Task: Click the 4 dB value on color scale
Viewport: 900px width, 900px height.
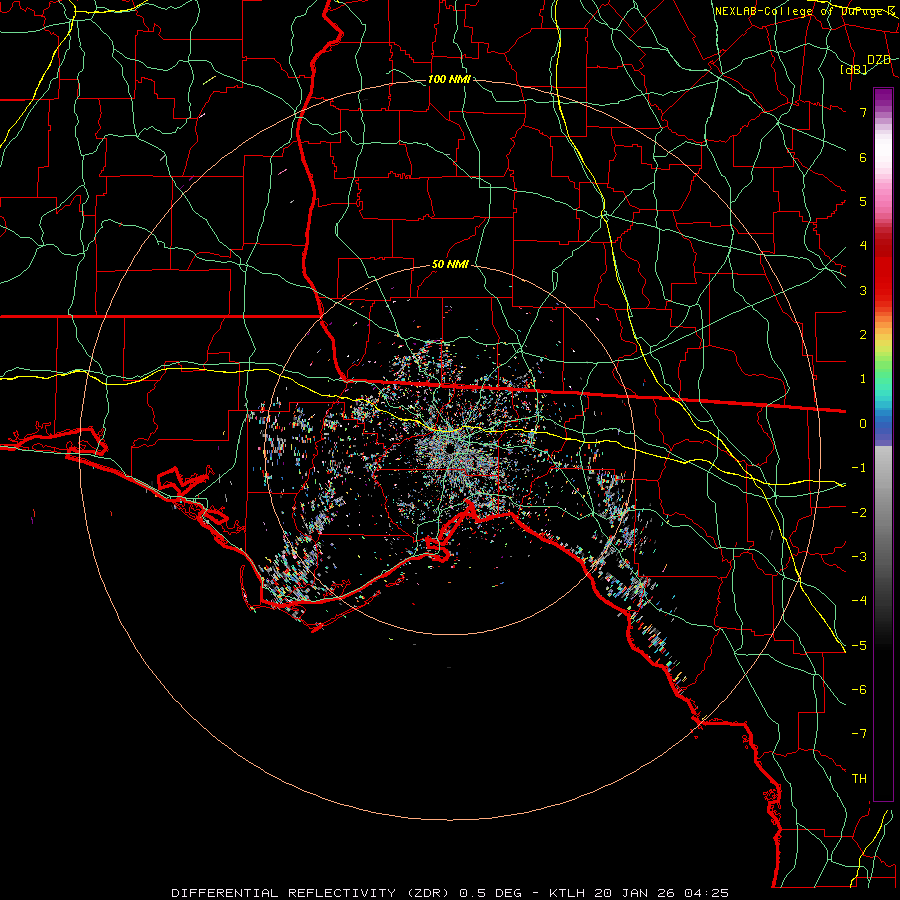Action: click(x=863, y=246)
